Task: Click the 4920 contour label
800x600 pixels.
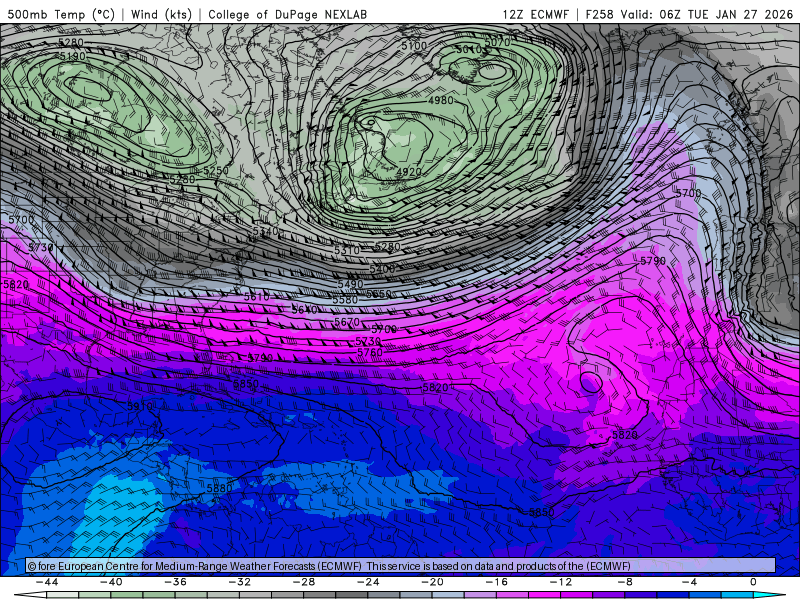Action: 409,172
